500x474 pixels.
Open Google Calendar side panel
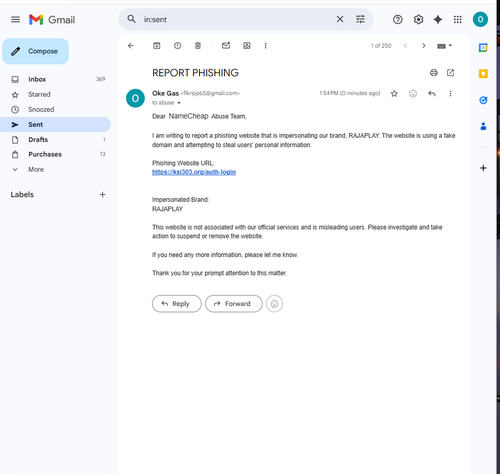[x=483, y=48]
